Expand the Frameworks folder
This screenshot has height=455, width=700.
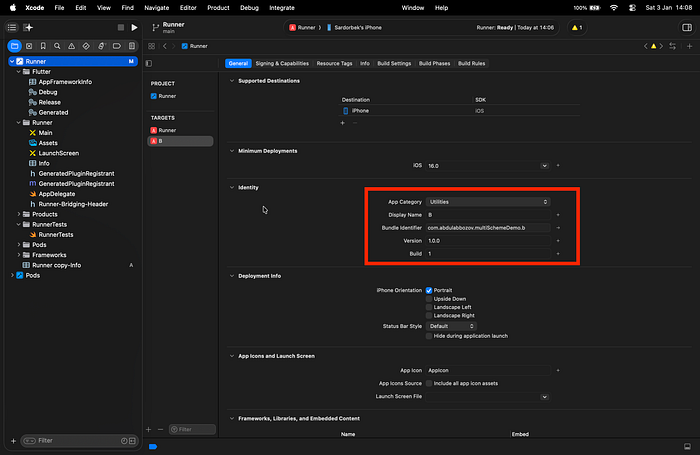click(19, 255)
